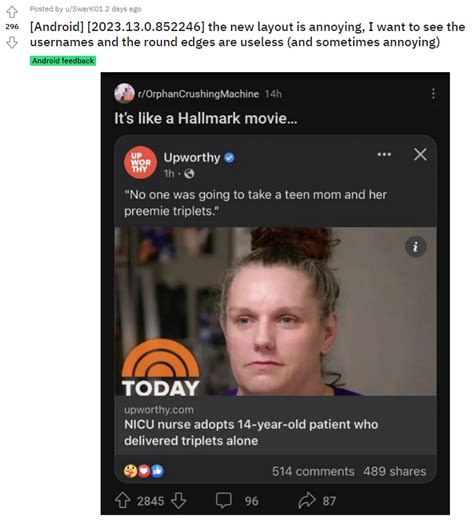Open the post title about new layout
The image size is (474, 522).
click(x=247, y=34)
